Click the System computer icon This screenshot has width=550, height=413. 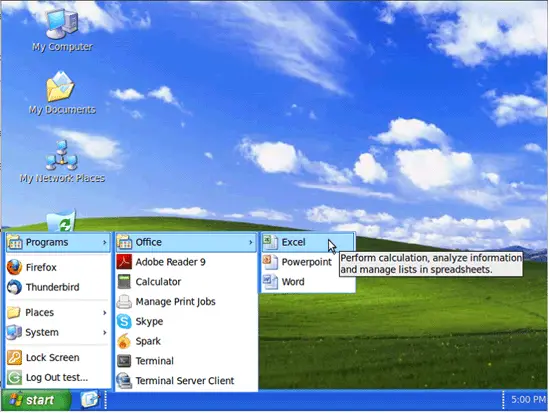(x=14, y=332)
